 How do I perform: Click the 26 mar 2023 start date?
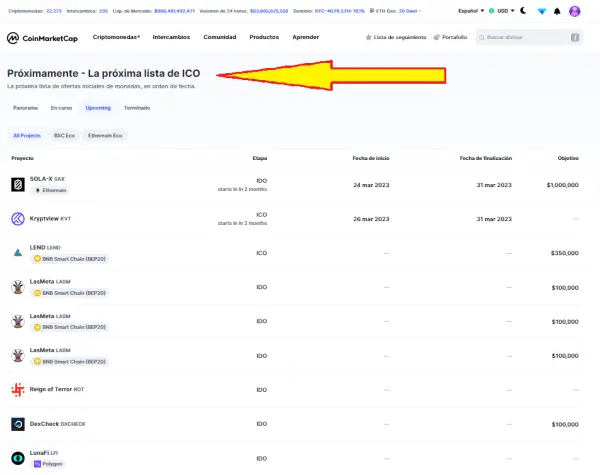(x=371, y=219)
